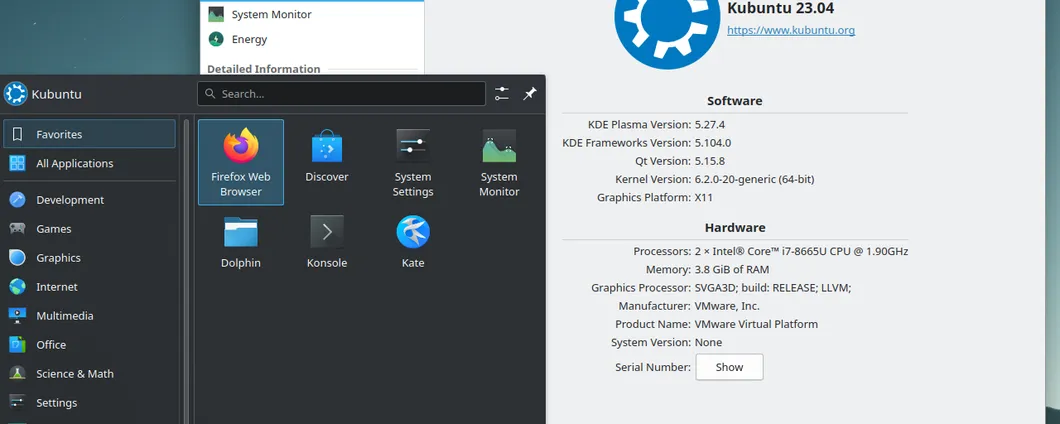The image size is (1060, 424).
Task: Select the All Applications category
Action: pos(89,163)
